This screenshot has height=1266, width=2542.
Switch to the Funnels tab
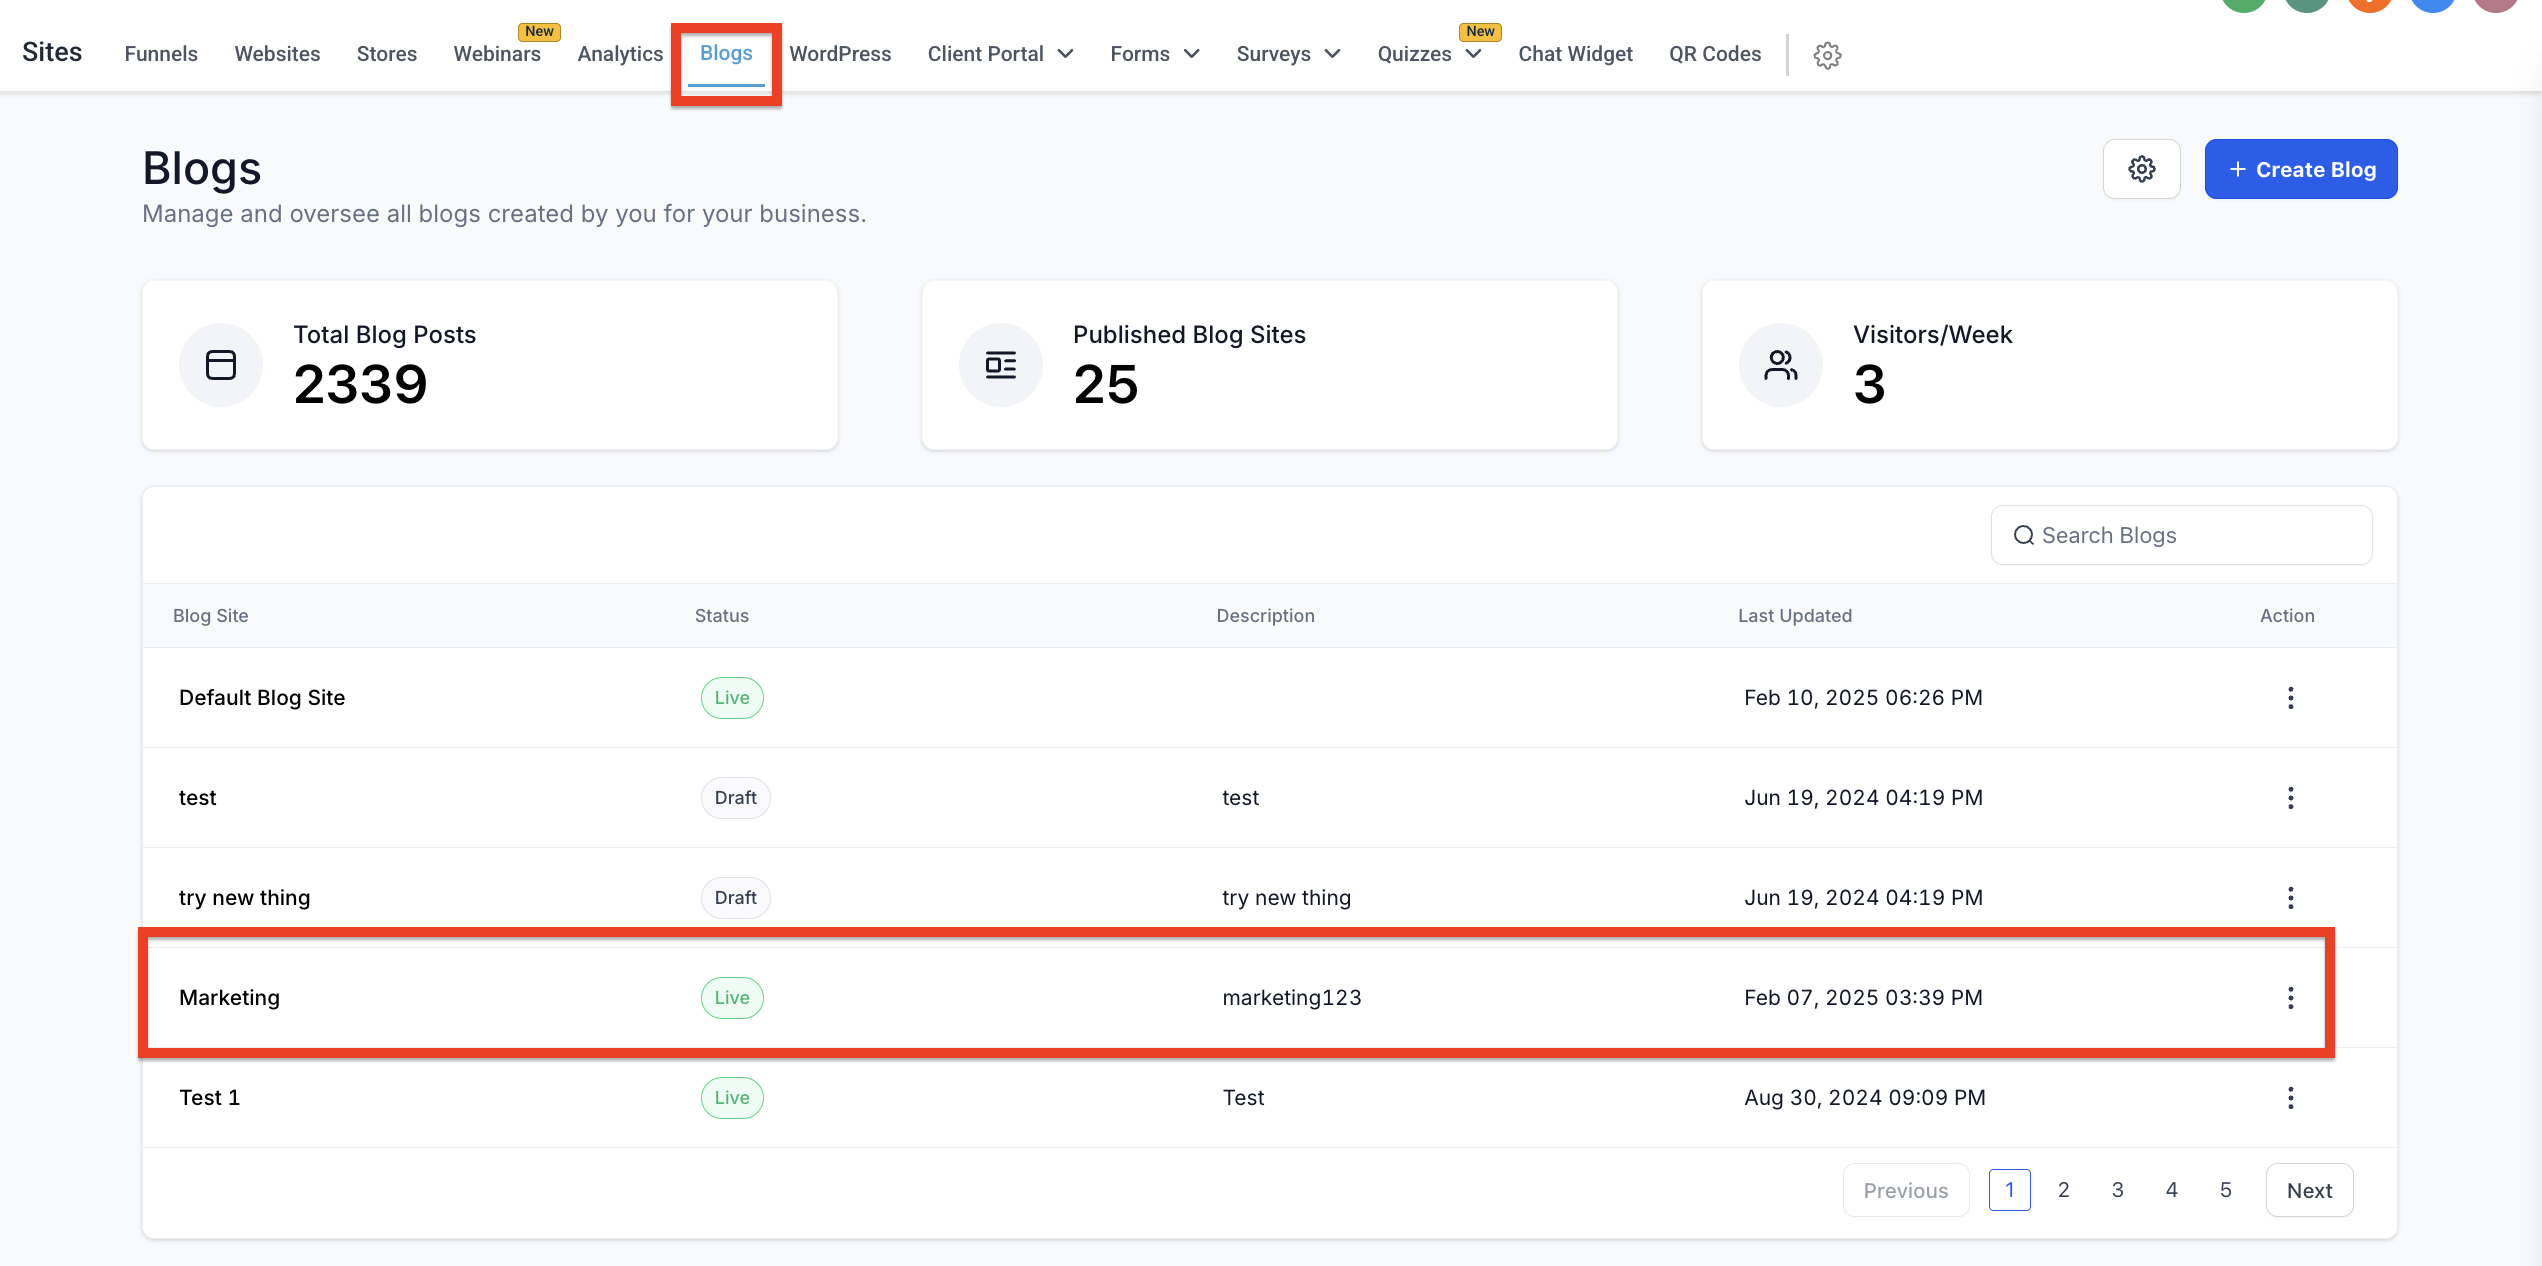tap(161, 54)
